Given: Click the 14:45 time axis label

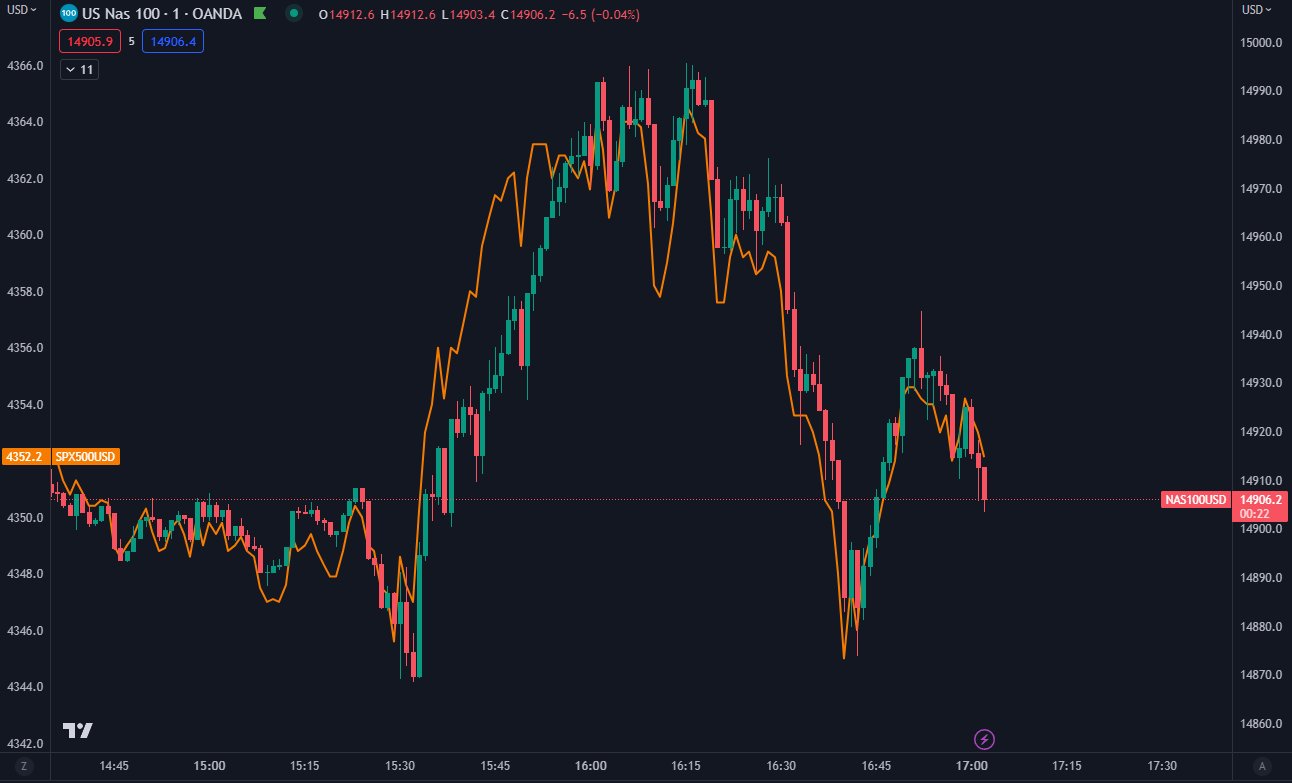Looking at the screenshot, I should [114, 766].
